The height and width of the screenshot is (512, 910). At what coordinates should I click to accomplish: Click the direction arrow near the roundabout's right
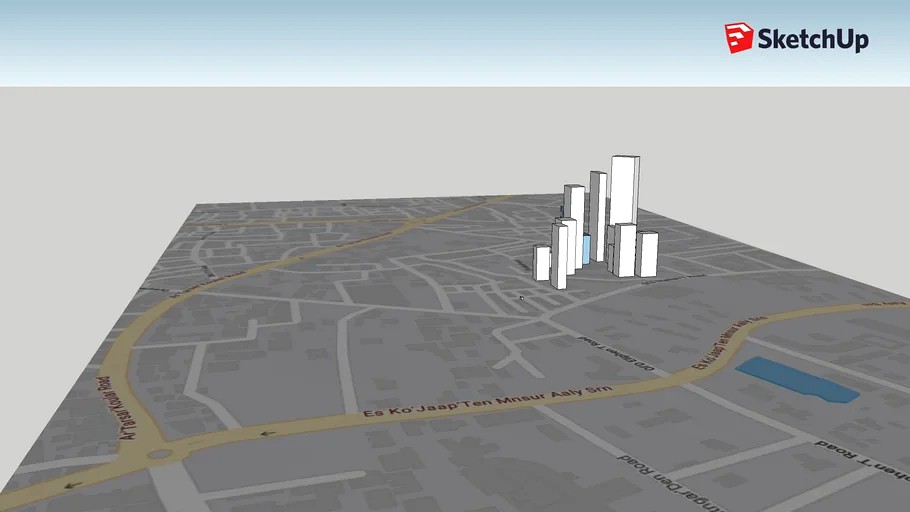point(268,433)
